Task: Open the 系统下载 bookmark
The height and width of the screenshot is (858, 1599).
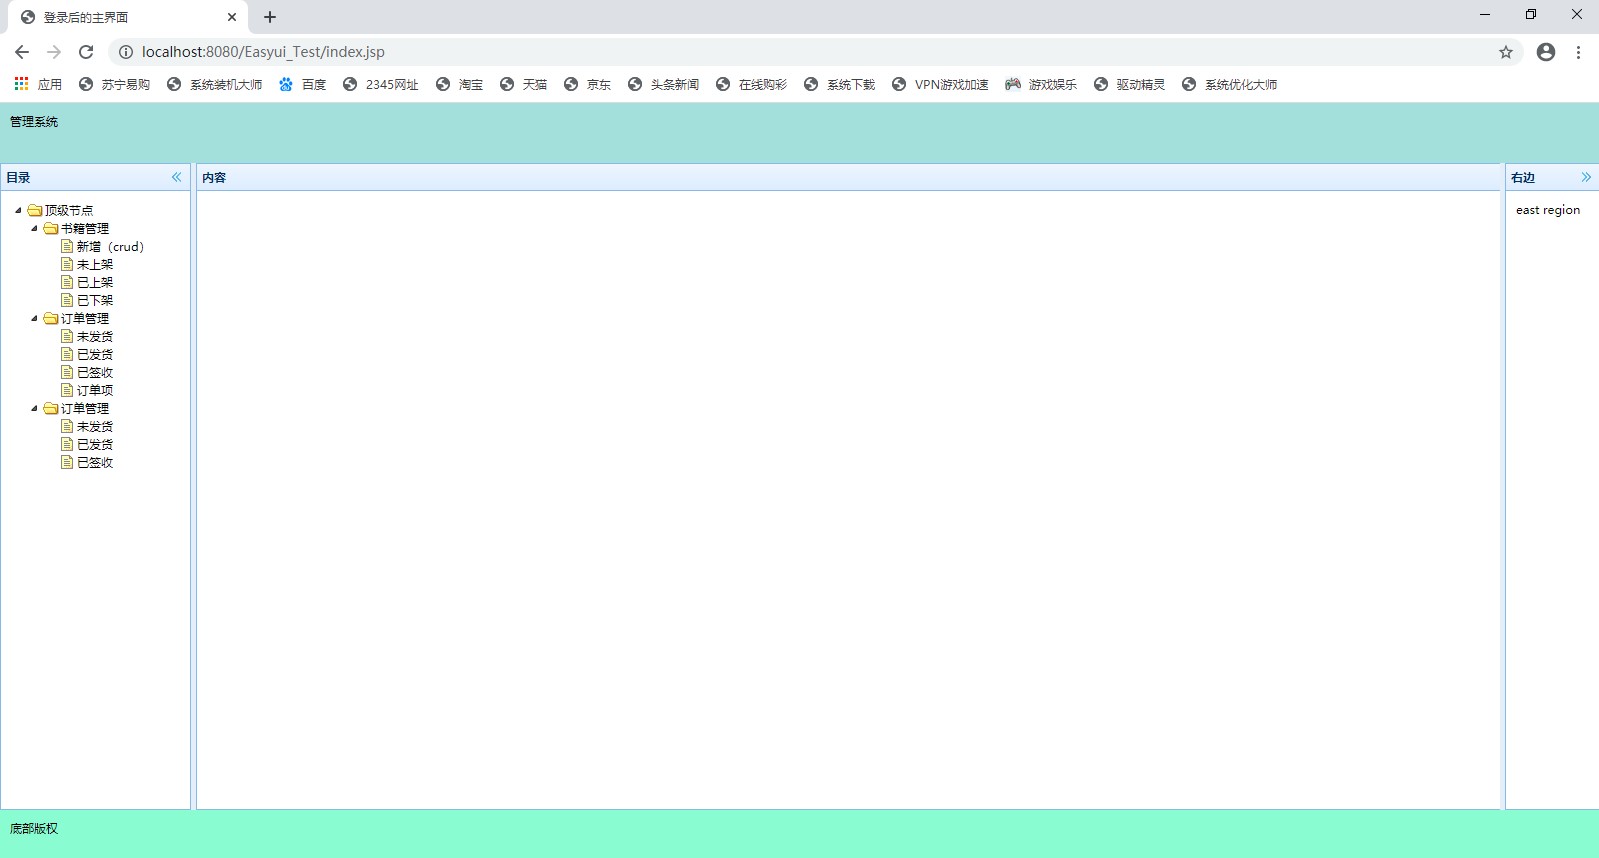Action: click(x=839, y=84)
